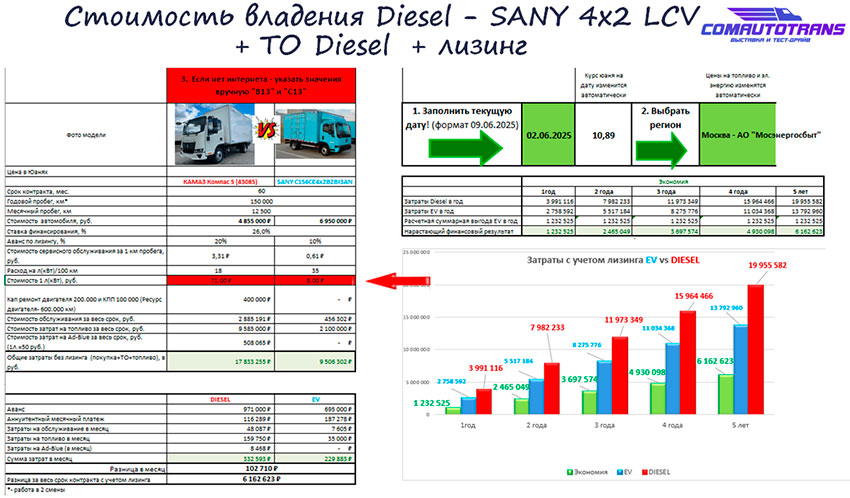The height and width of the screenshot is (498, 850).
Task: Click the annual mileage value 150 000
Action: (x=261, y=201)
